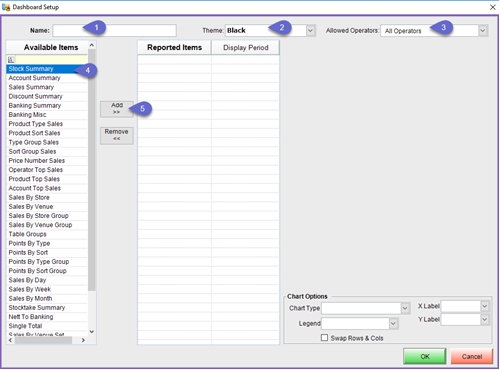Select Banking Misc item

47,115
